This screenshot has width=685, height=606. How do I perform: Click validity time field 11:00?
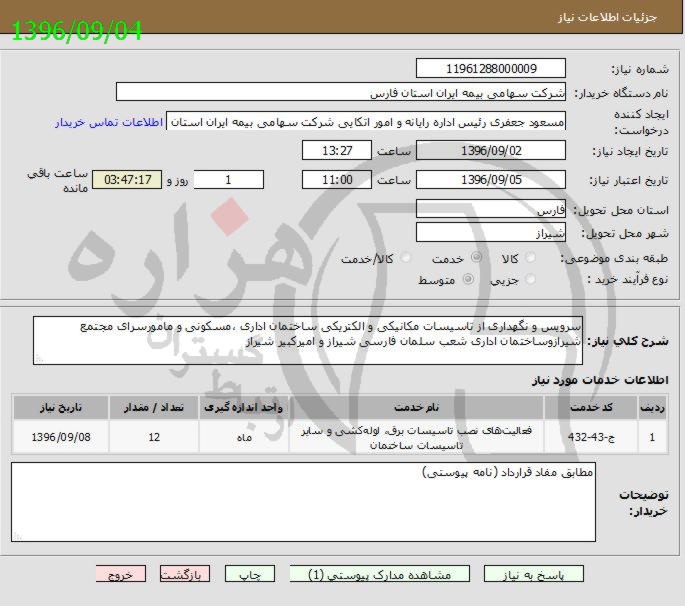pos(337,180)
